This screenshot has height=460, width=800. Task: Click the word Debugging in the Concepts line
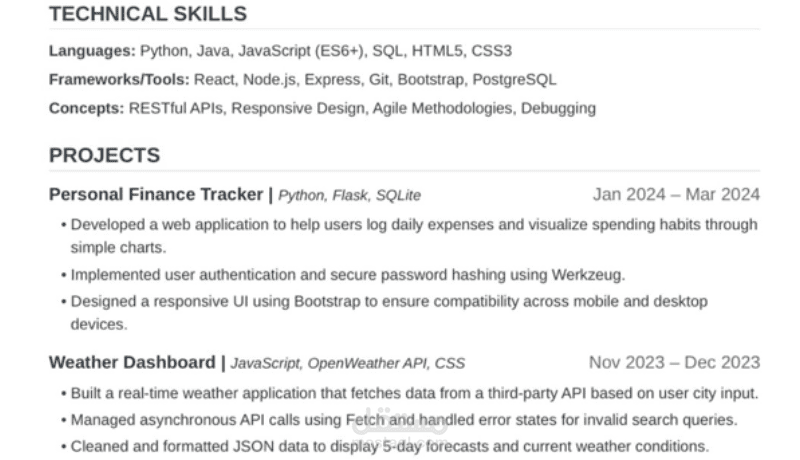coord(558,109)
